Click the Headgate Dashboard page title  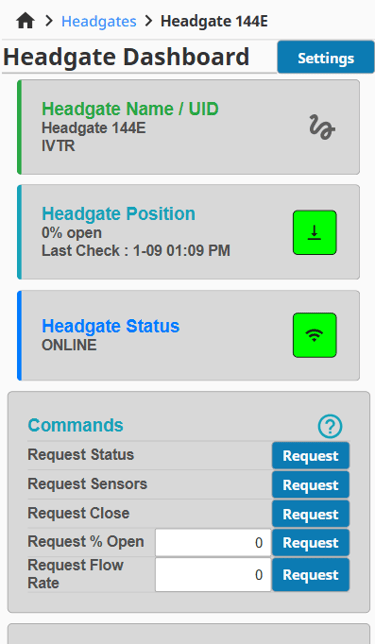126,57
